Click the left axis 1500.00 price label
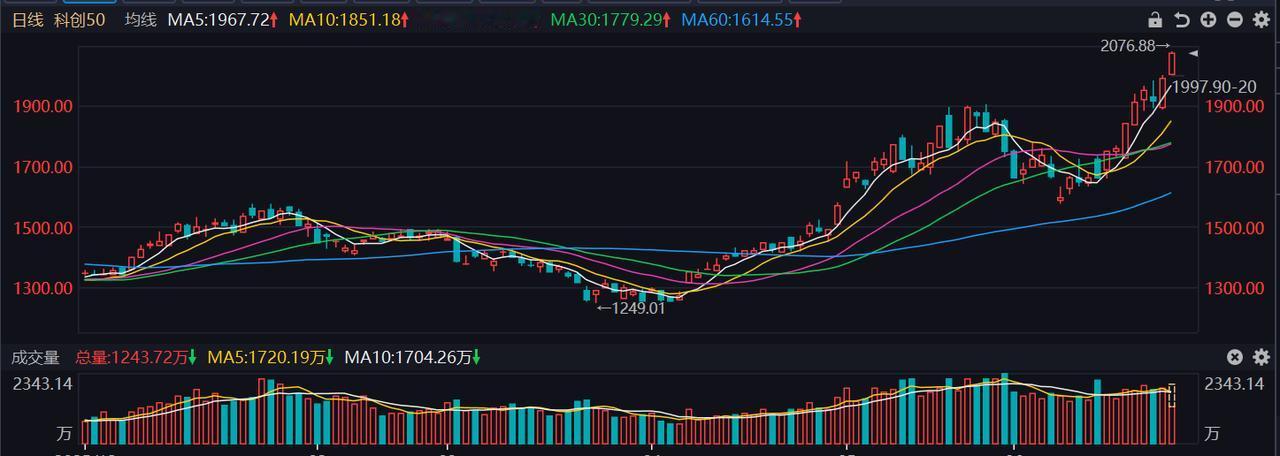 tap(43, 228)
